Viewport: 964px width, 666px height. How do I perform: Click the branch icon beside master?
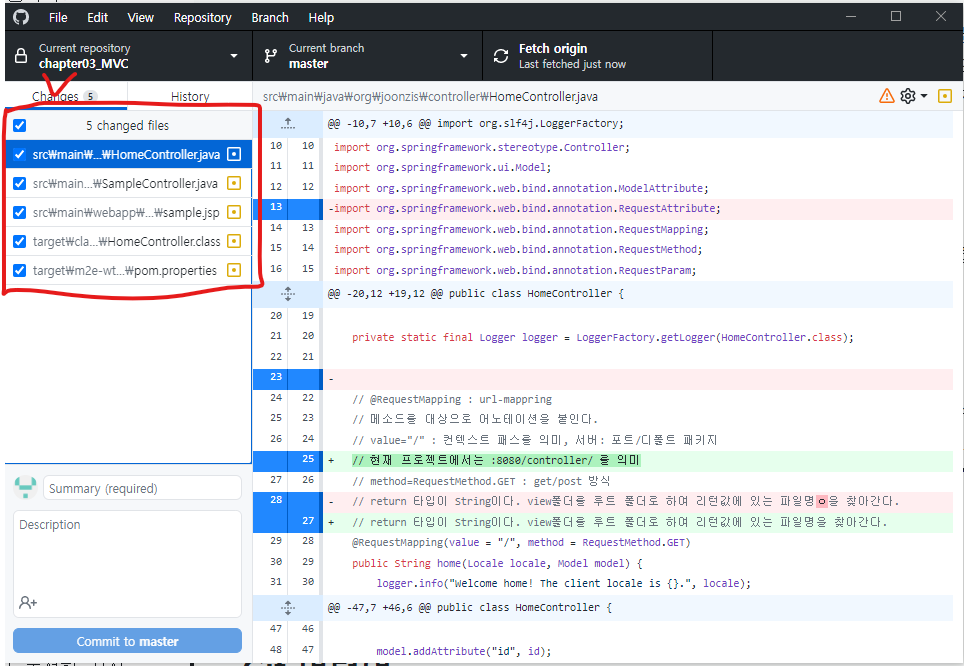point(271,56)
